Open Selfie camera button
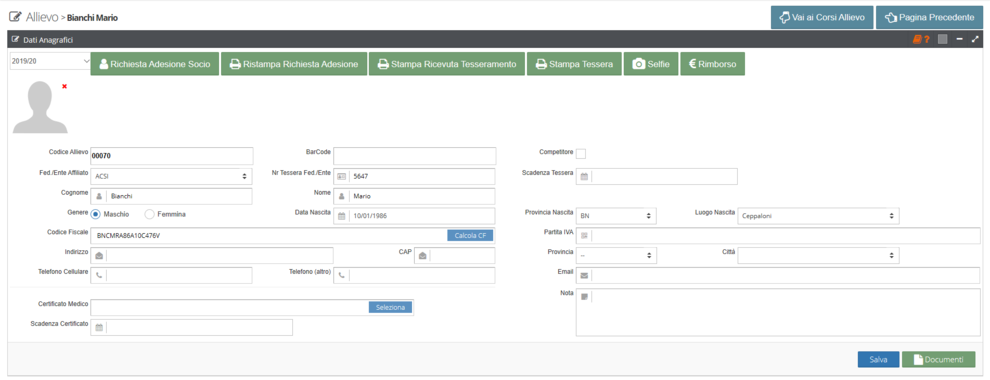 click(651, 64)
